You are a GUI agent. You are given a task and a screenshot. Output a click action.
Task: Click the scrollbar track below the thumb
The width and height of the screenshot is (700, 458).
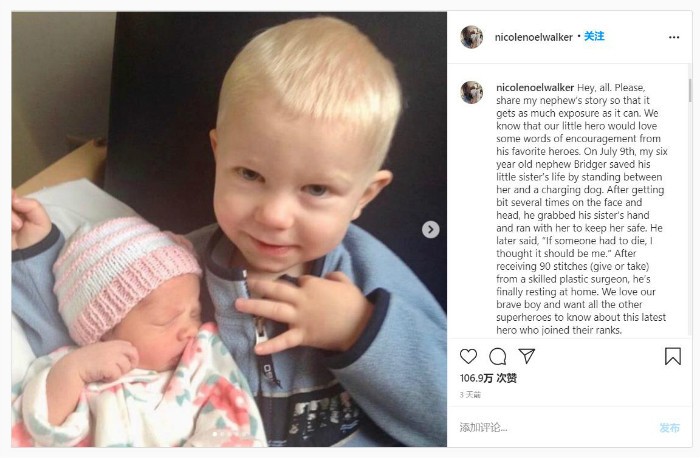tap(690, 219)
